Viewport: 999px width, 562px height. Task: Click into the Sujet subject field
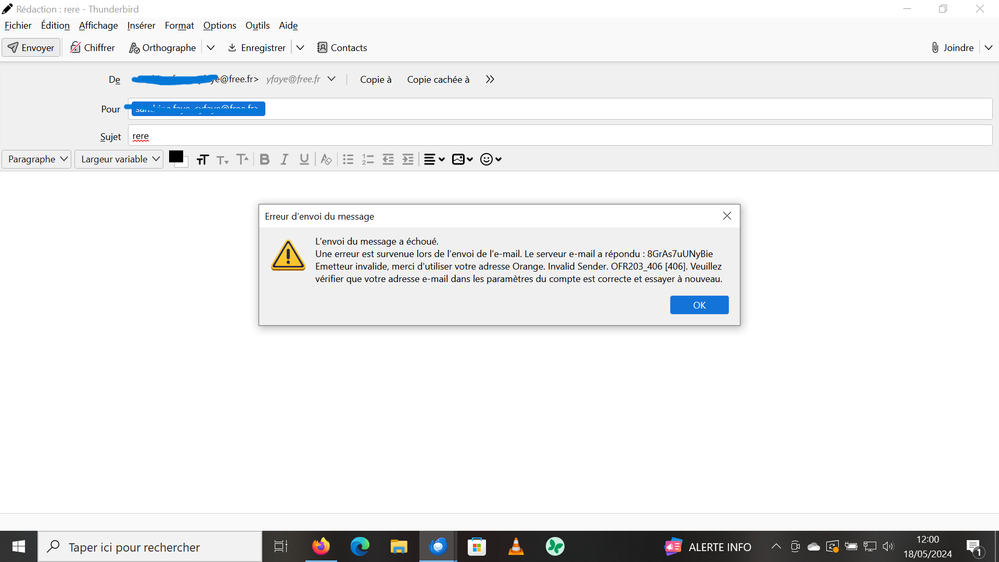click(x=560, y=136)
